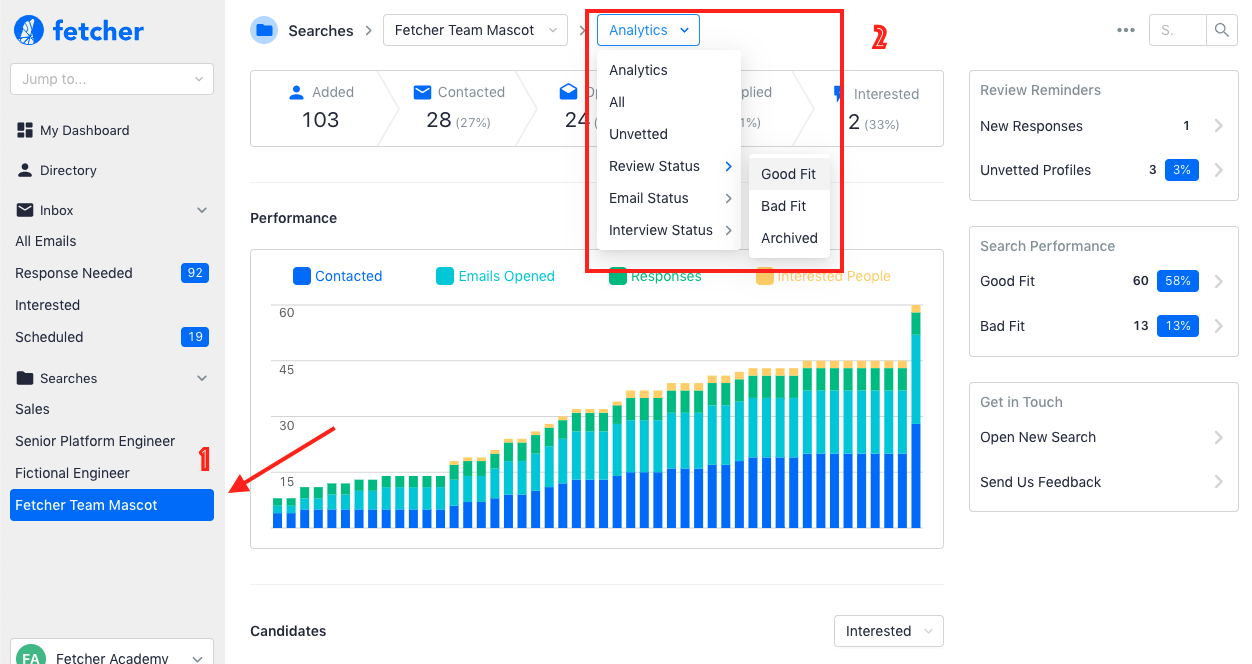
Task: Click the Searches folder icon in sidebar
Action: 25,378
